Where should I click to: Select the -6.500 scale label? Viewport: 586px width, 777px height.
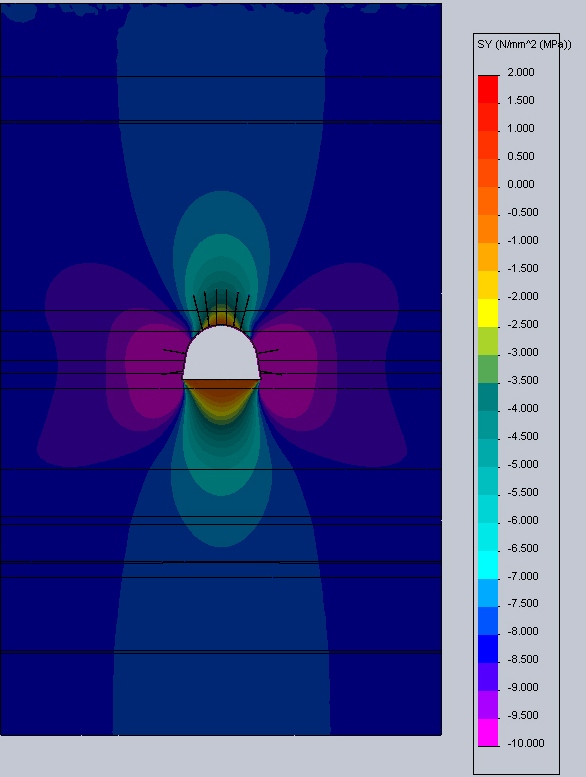(x=523, y=549)
